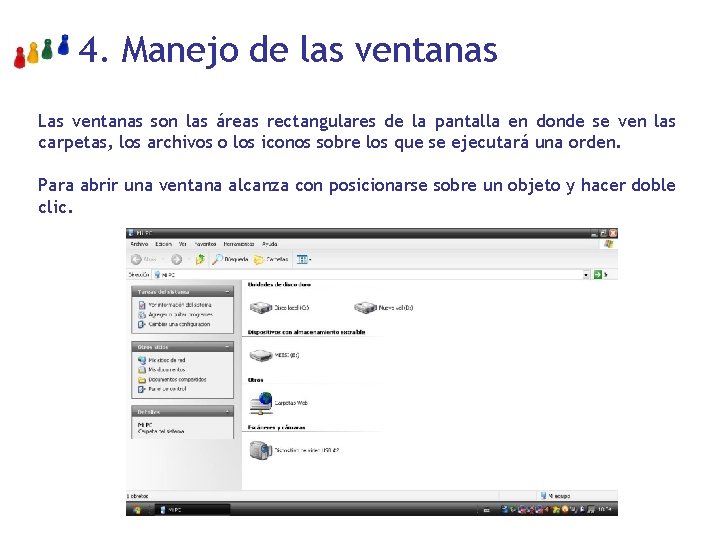Collapse the Detalles panel

tap(227, 412)
